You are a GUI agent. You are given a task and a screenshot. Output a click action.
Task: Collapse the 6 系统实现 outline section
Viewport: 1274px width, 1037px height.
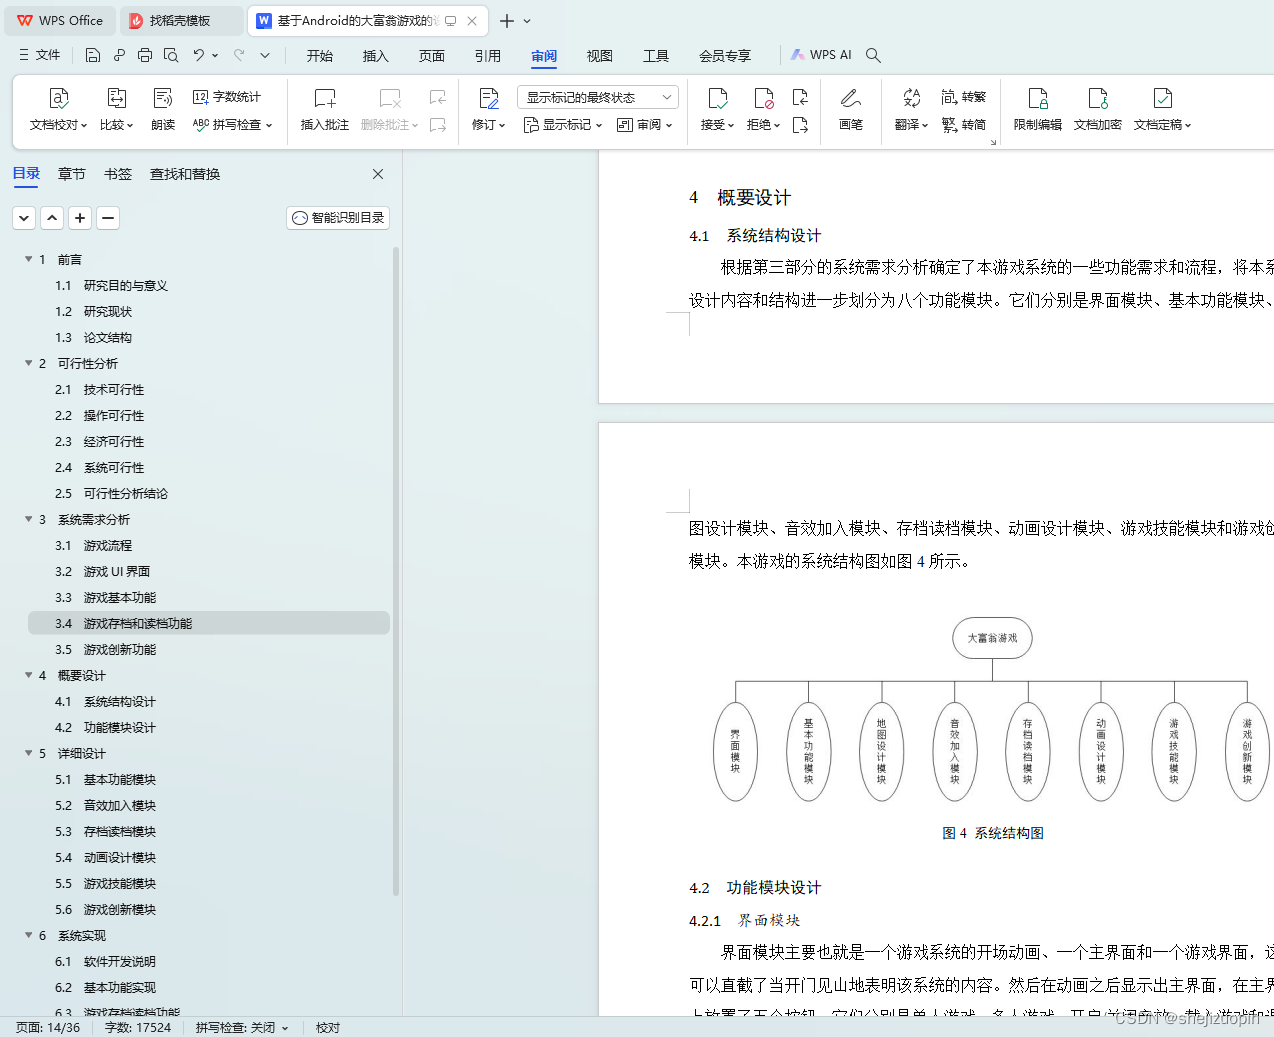click(29, 935)
